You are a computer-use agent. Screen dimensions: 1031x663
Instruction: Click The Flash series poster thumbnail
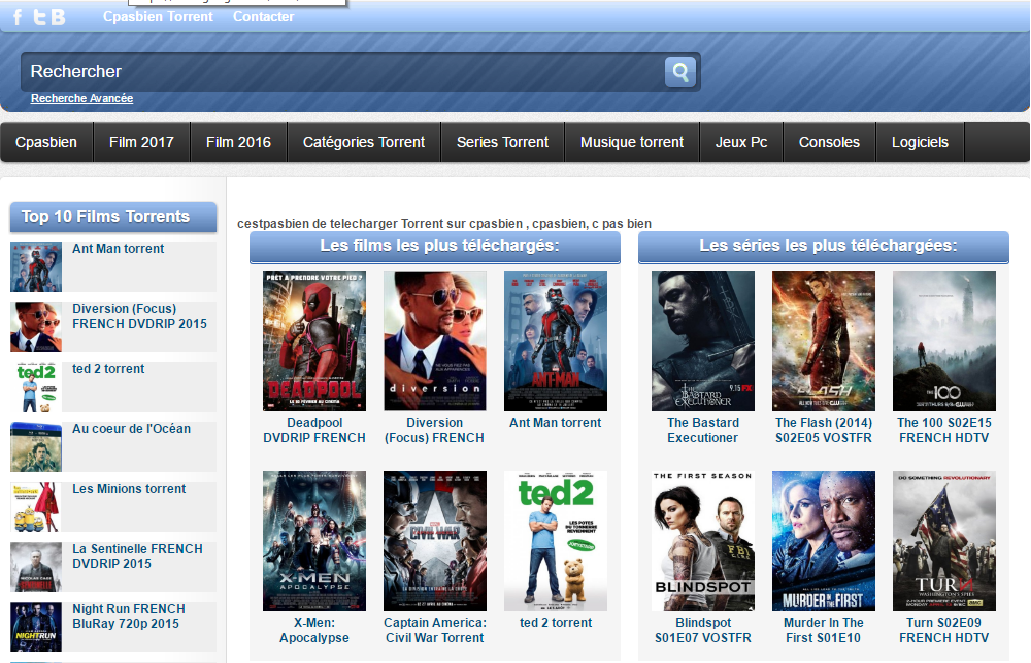[x=823, y=340]
